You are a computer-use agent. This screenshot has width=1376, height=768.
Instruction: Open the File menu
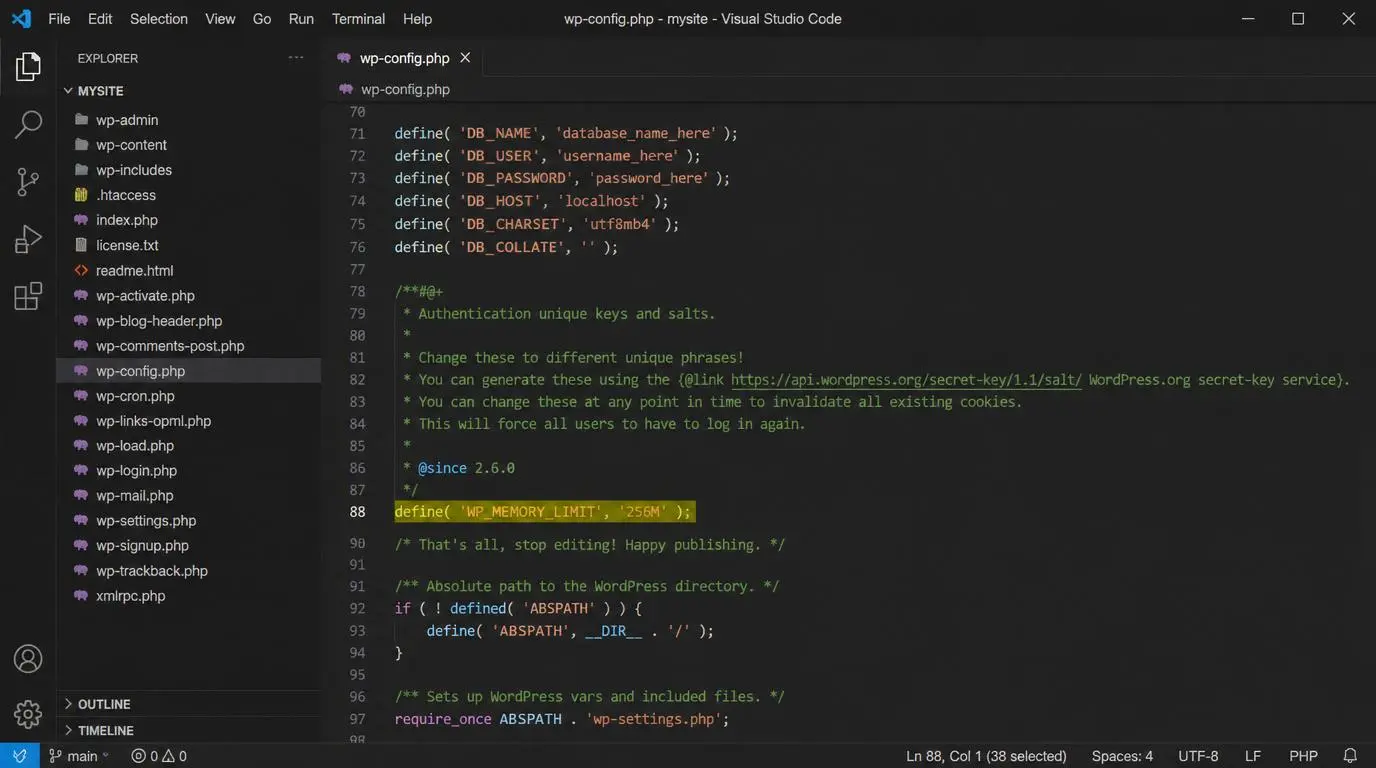(59, 18)
